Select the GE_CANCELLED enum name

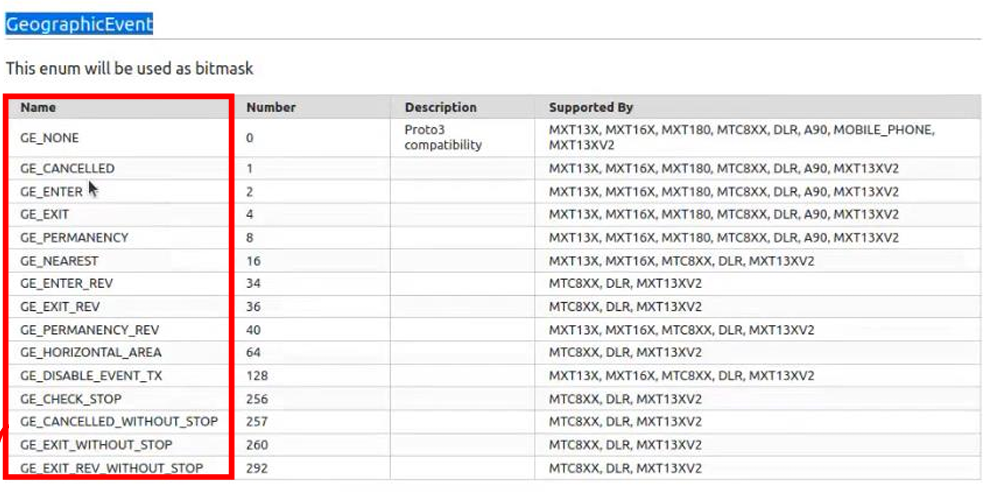pyautogui.click(x=67, y=169)
